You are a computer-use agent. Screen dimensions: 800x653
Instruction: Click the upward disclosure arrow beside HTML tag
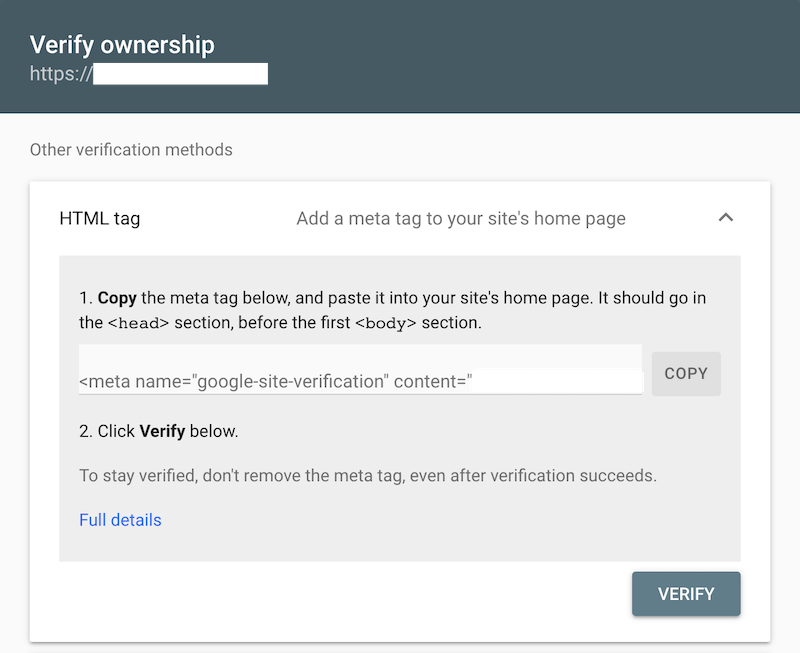(x=726, y=217)
